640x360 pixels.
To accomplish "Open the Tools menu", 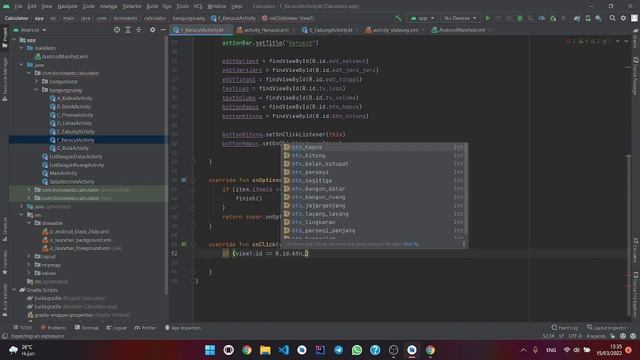I will point(182,6).
